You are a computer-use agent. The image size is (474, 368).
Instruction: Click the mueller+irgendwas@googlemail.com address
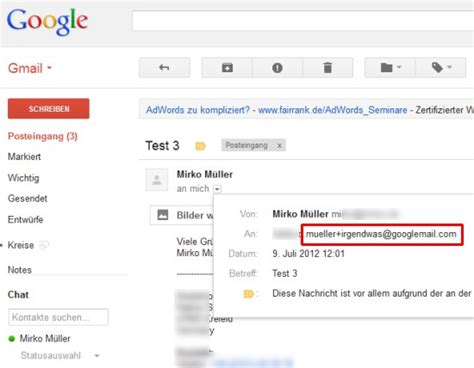tap(381, 234)
